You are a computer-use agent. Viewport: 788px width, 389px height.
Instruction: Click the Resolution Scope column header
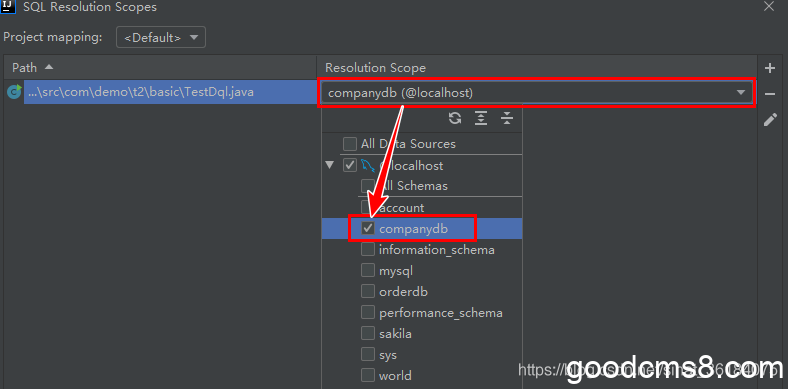pos(536,67)
